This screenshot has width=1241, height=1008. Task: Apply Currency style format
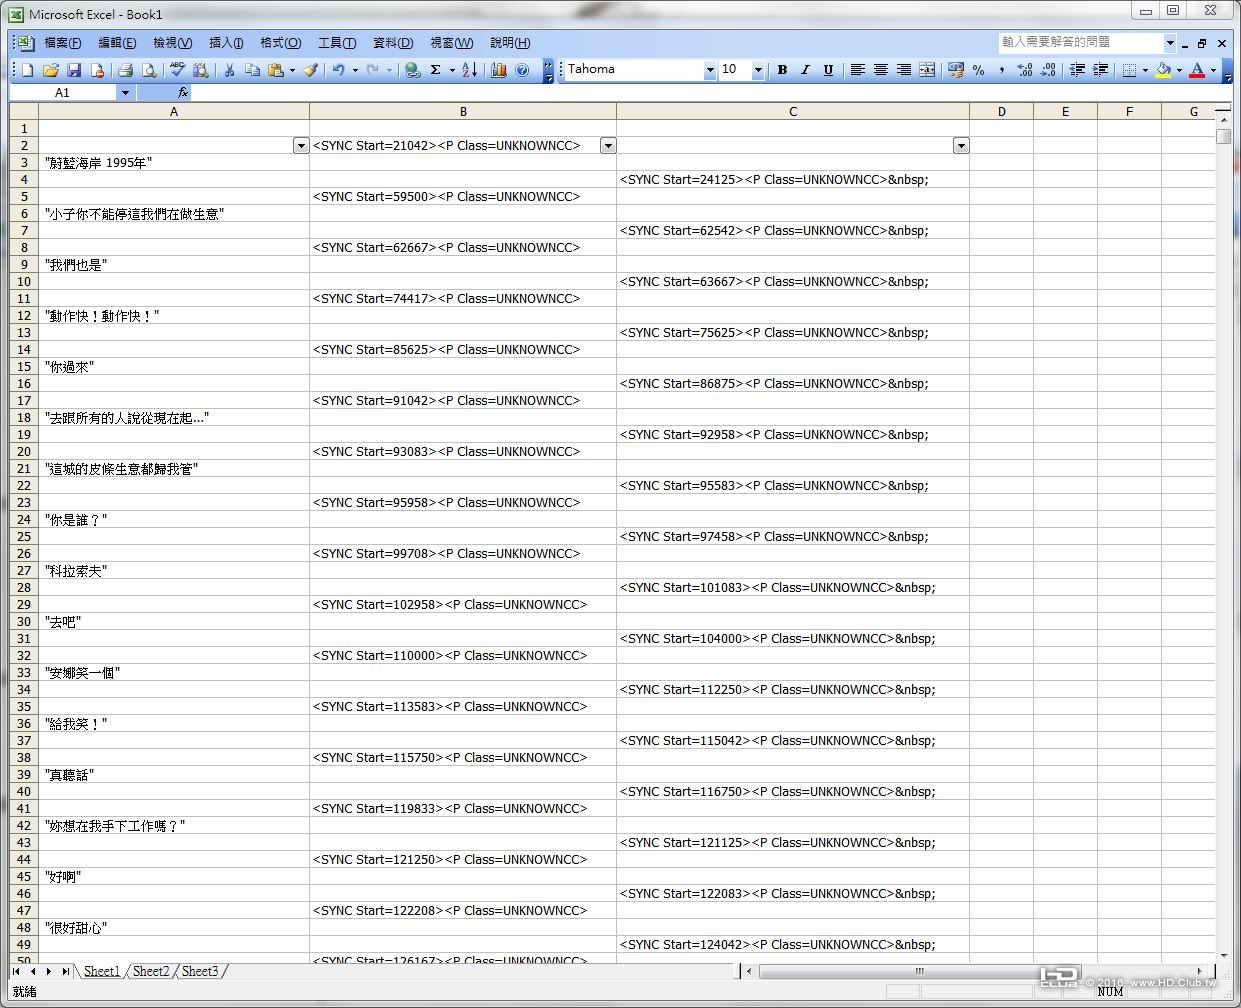click(956, 70)
